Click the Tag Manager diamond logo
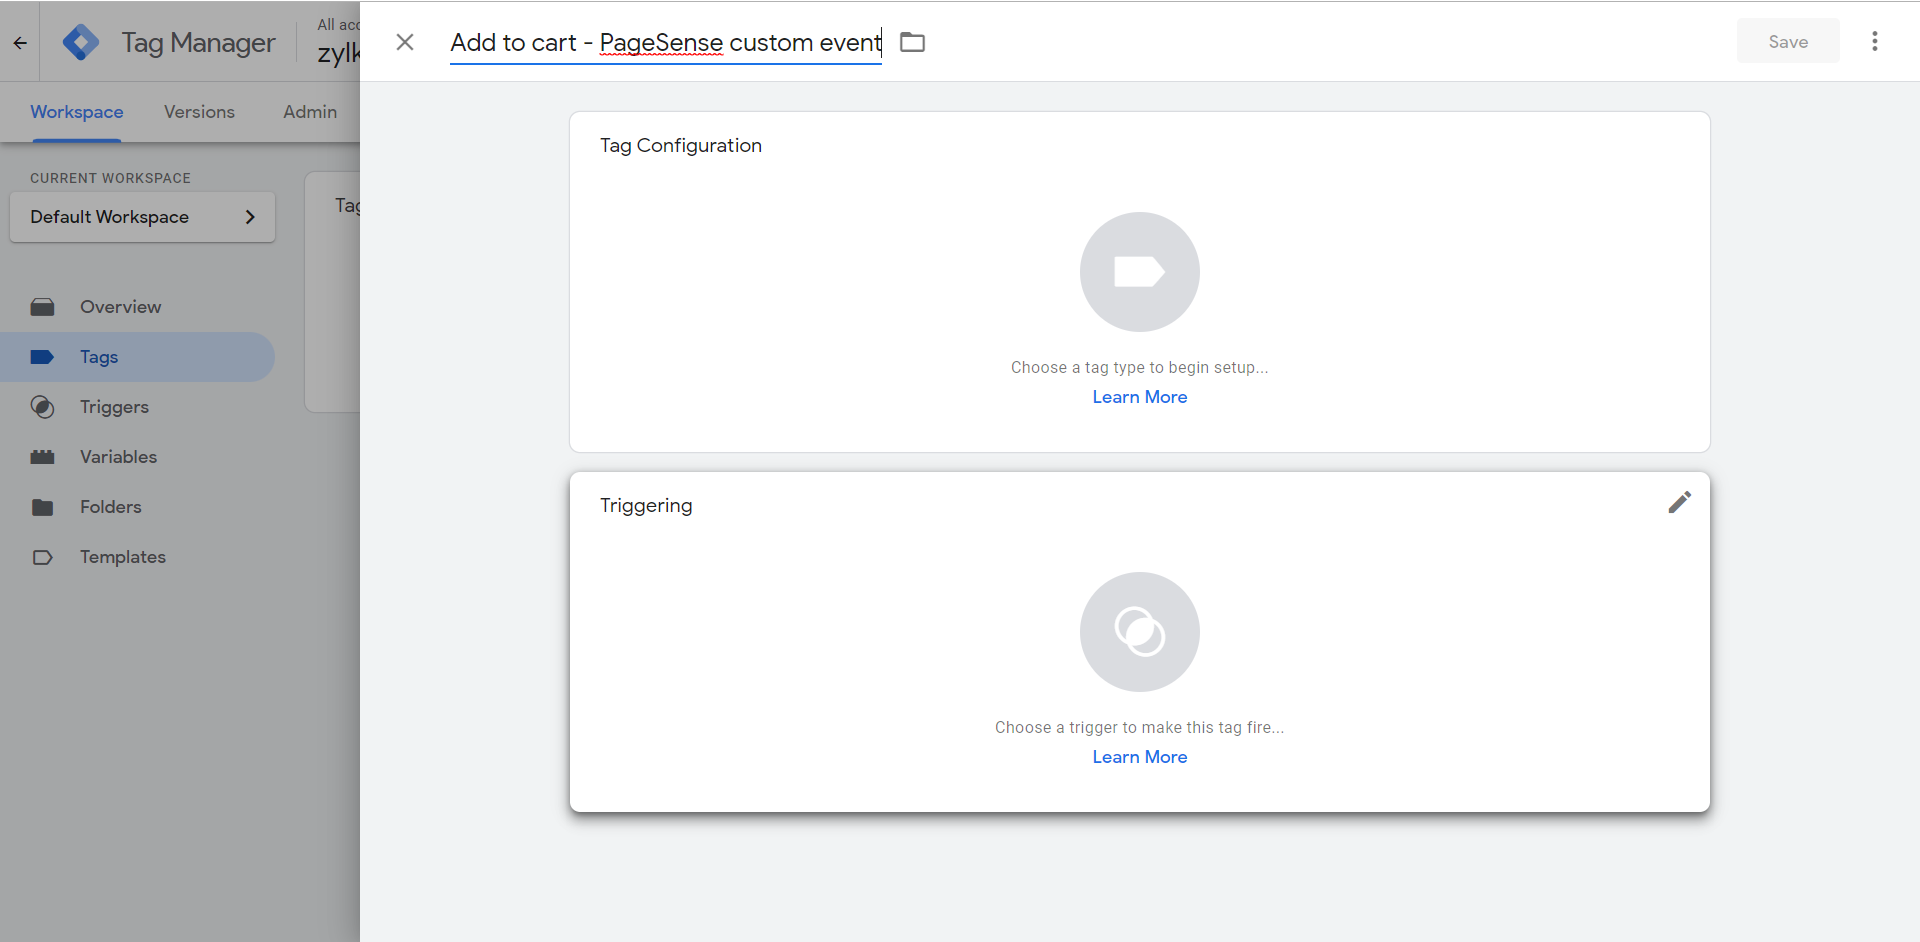The image size is (1920, 942). click(x=81, y=42)
